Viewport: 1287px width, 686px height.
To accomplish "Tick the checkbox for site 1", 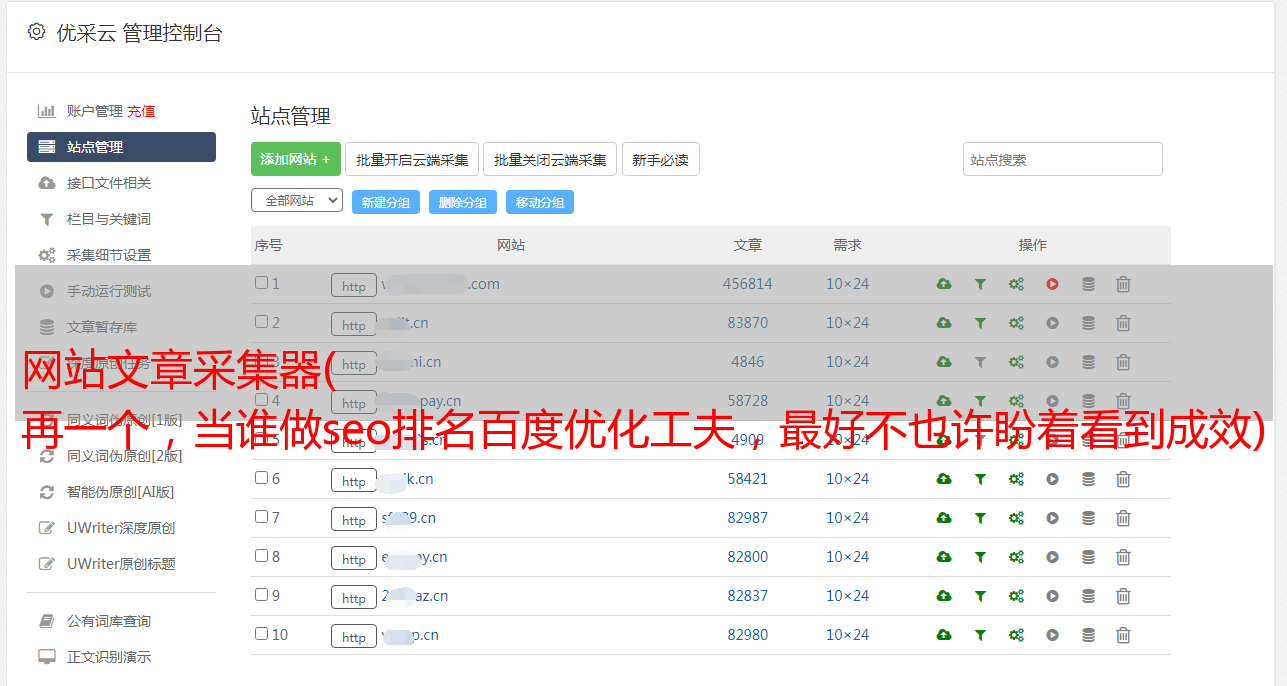I will [261, 283].
